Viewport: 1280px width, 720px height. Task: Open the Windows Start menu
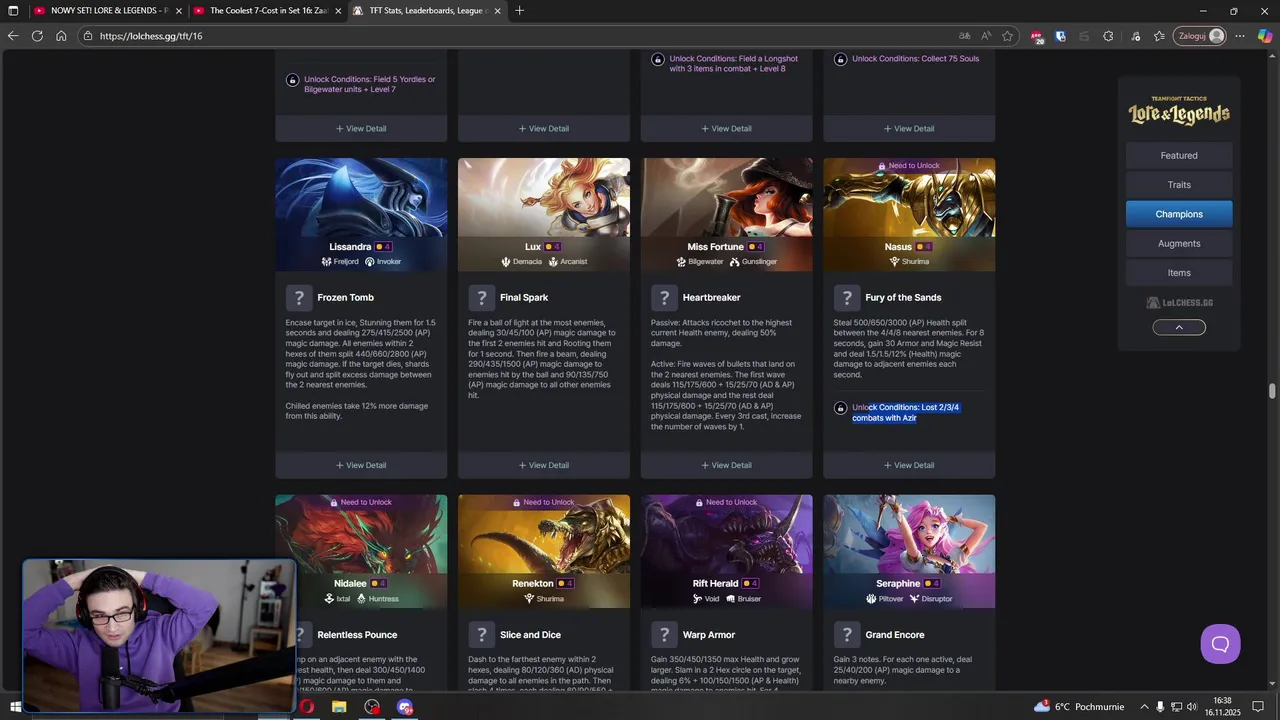click(14, 707)
